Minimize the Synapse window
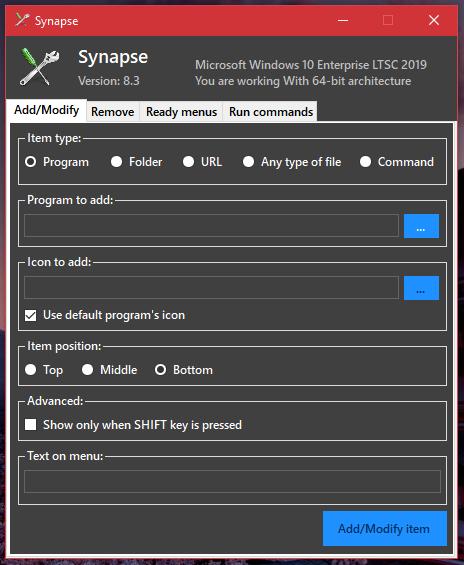Image resolution: width=464 pixels, height=565 pixels. pyautogui.click(x=343, y=20)
